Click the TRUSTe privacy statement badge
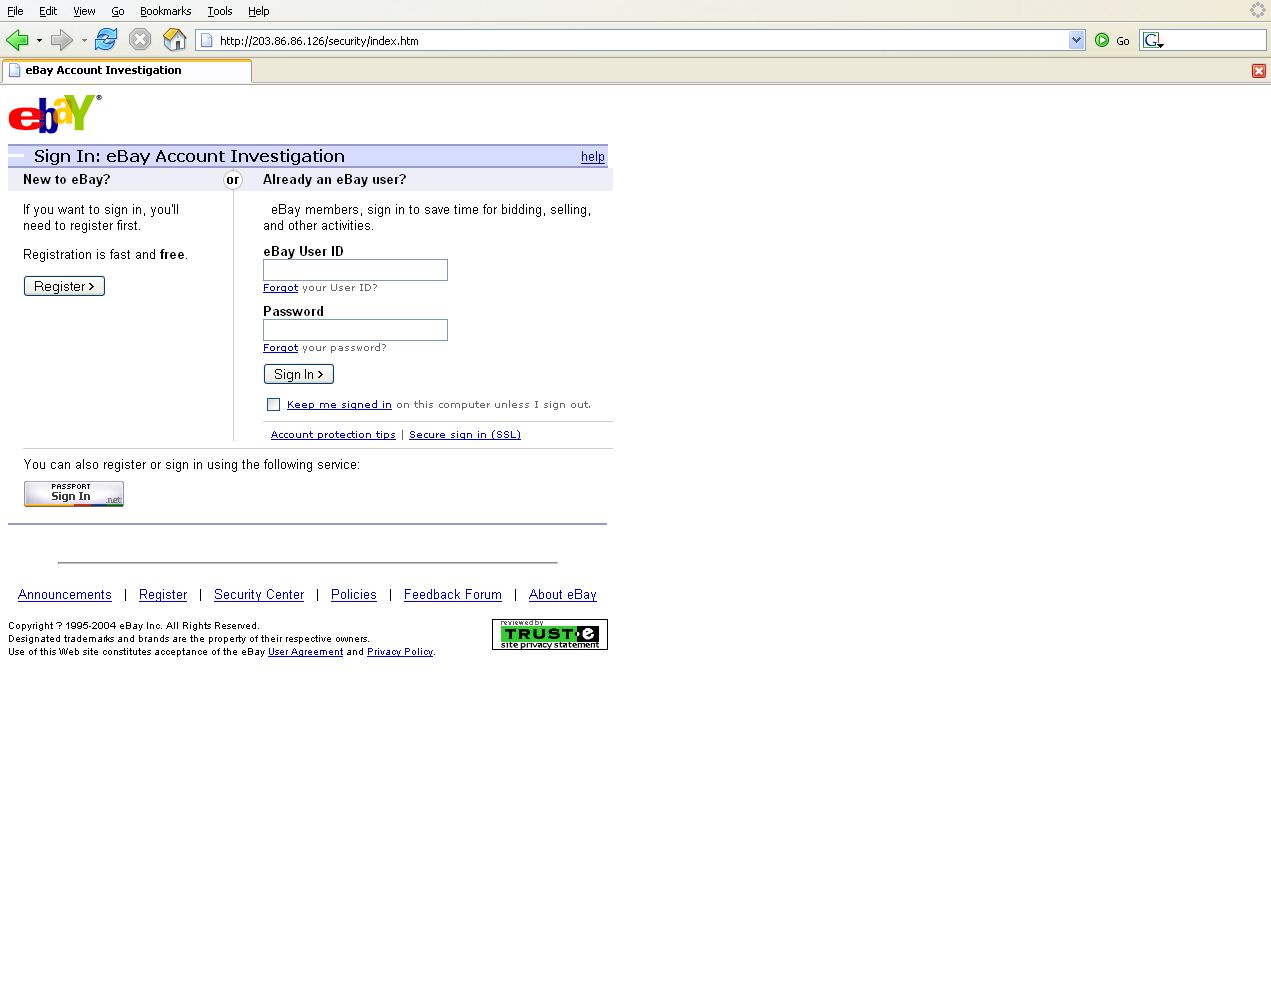 (x=550, y=635)
